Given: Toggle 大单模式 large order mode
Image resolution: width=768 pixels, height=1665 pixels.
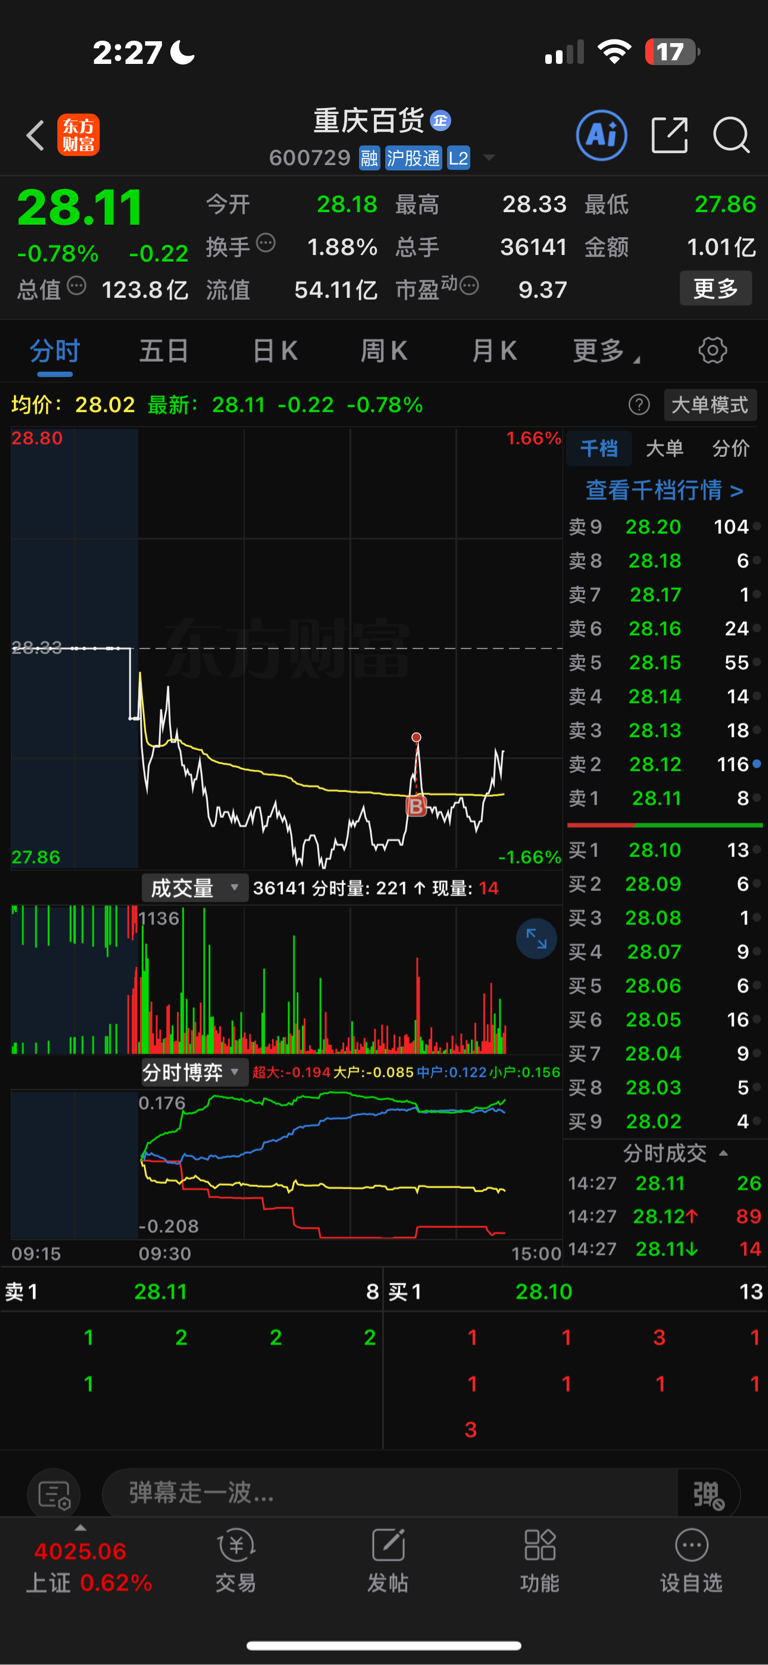Looking at the screenshot, I should (x=710, y=405).
